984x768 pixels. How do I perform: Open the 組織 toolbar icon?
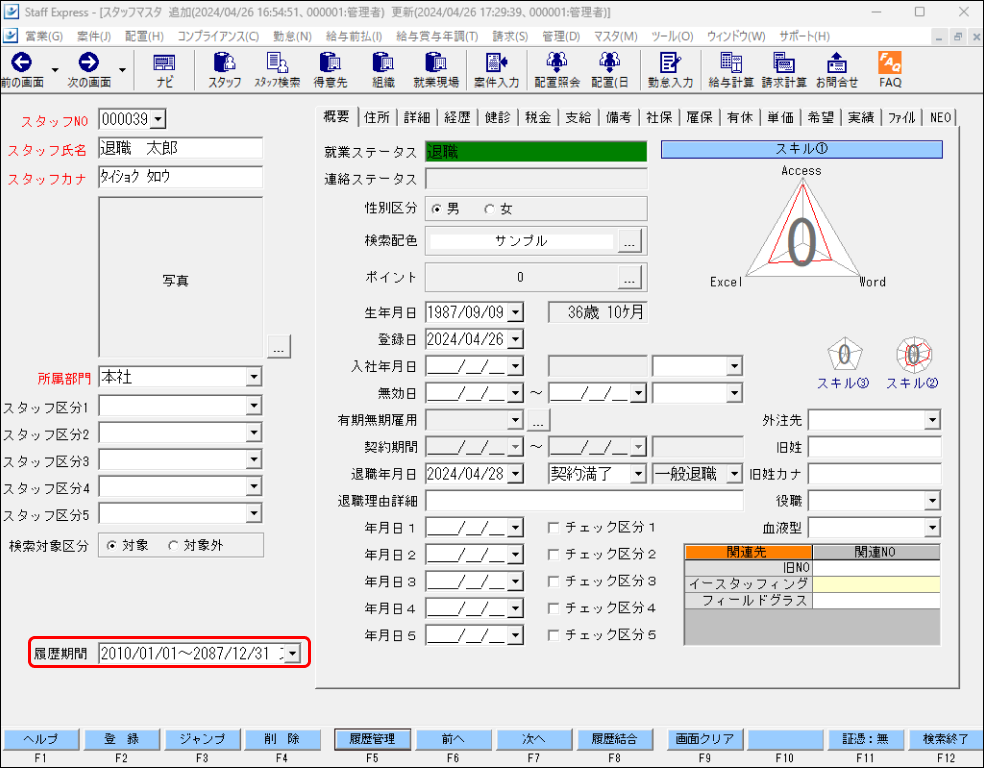coord(383,63)
